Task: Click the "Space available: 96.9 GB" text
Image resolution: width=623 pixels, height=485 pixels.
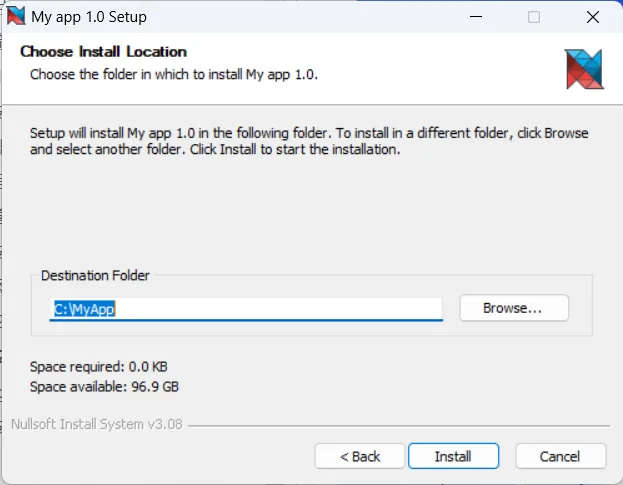Action: (x=104, y=386)
